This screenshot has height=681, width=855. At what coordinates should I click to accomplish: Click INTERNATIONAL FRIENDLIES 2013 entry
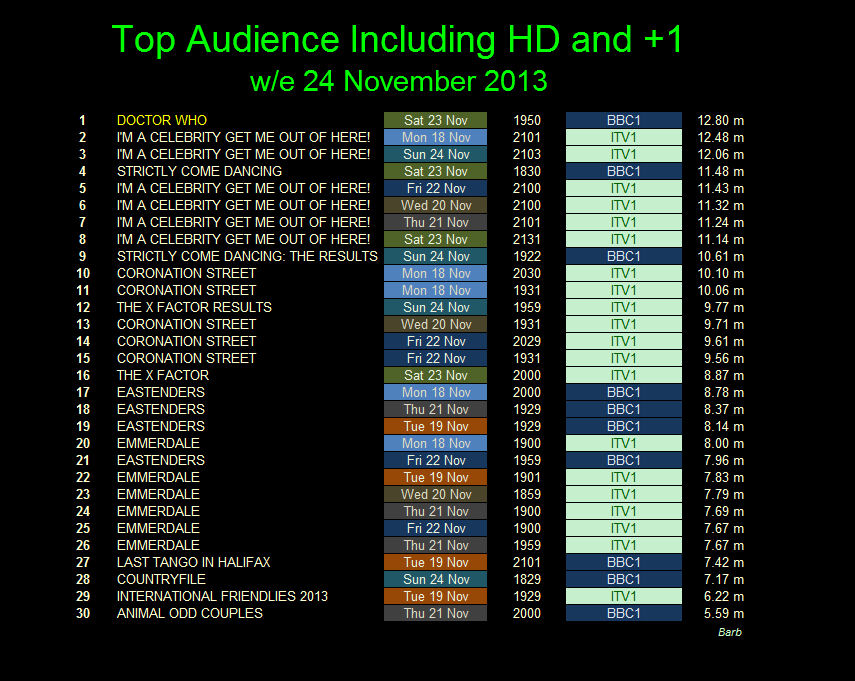(x=222, y=596)
